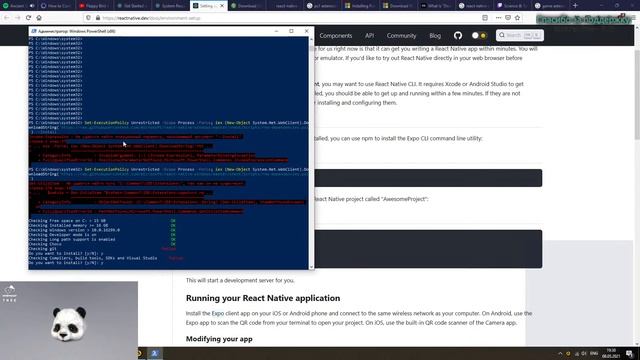Bookmark this page with the star icon
This screenshot has height=360, width=640.
click(518, 18)
